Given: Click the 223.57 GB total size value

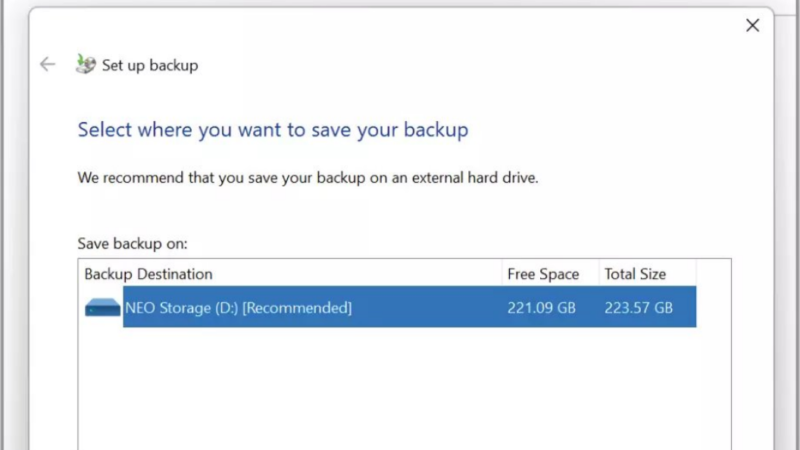Looking at the screenshot, I should 638,308.
